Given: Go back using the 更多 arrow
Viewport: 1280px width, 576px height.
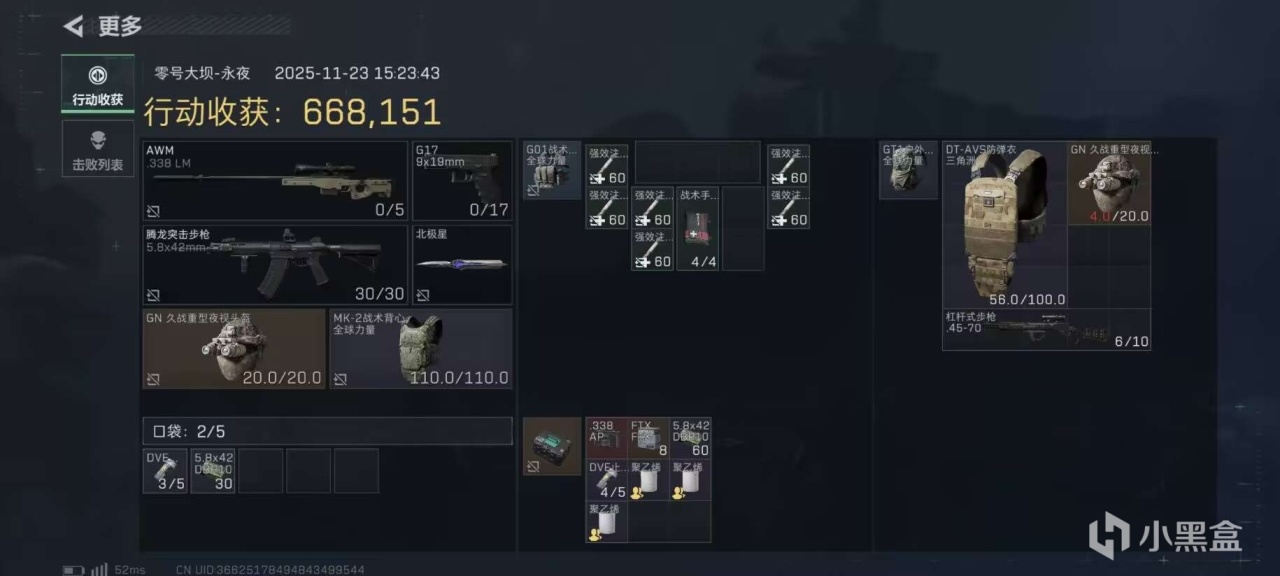Looking at the screenshot, I should pos(73,26).
